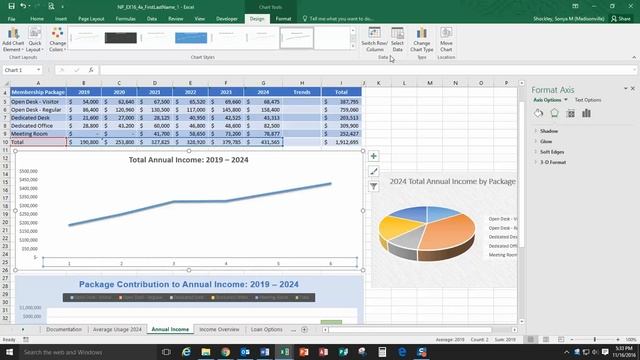Click the Save icon in the Quick Access Toolbar
Viewport: 640px width, 360px height.
point(11,6)
